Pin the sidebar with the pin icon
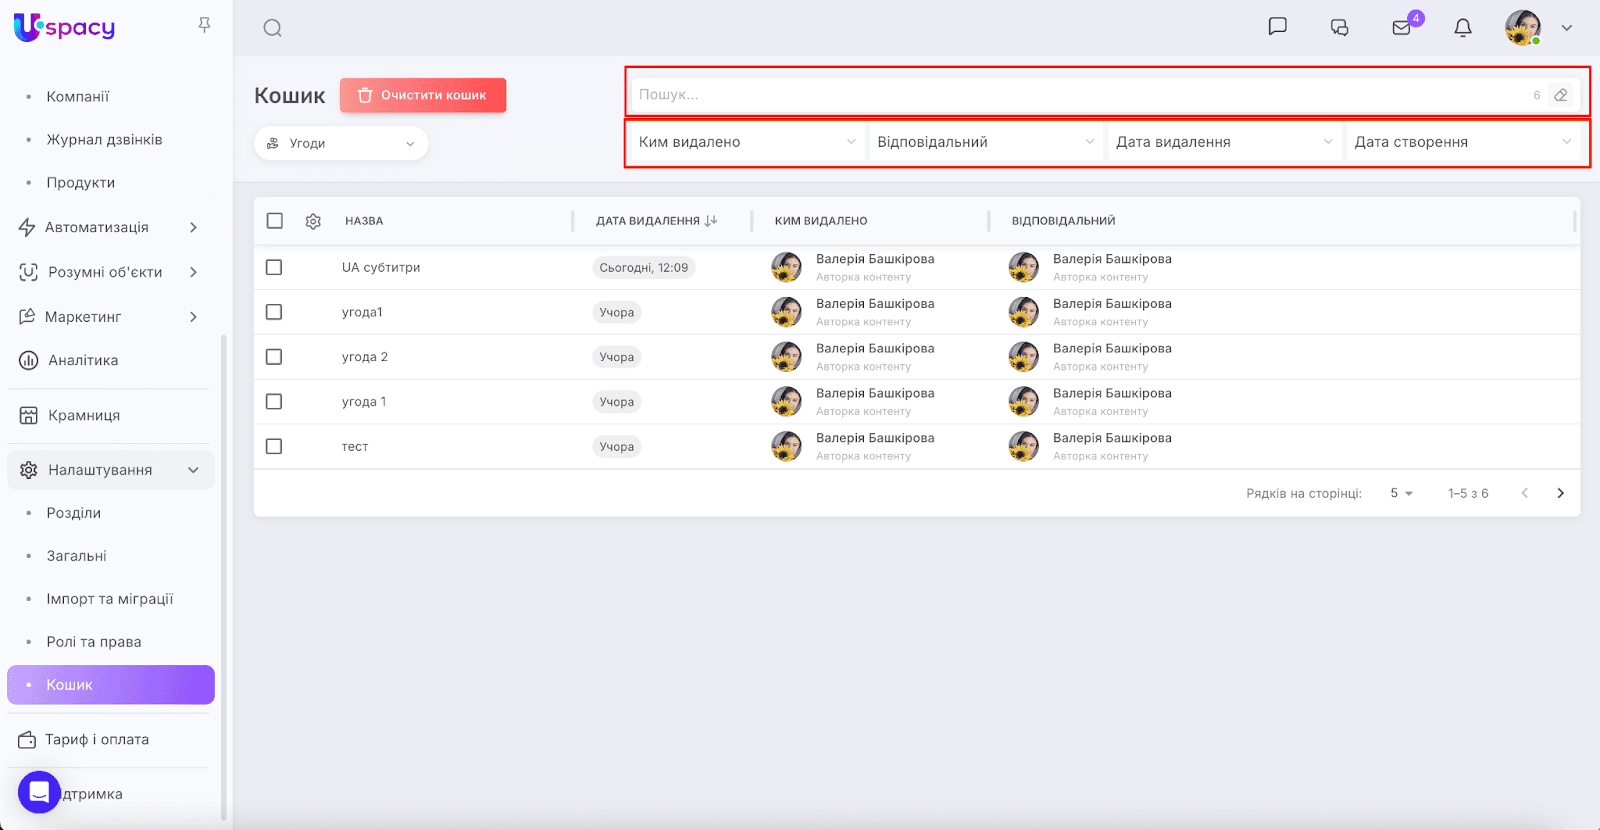Screen dimensions: 1600x830 tap(204, 25)
